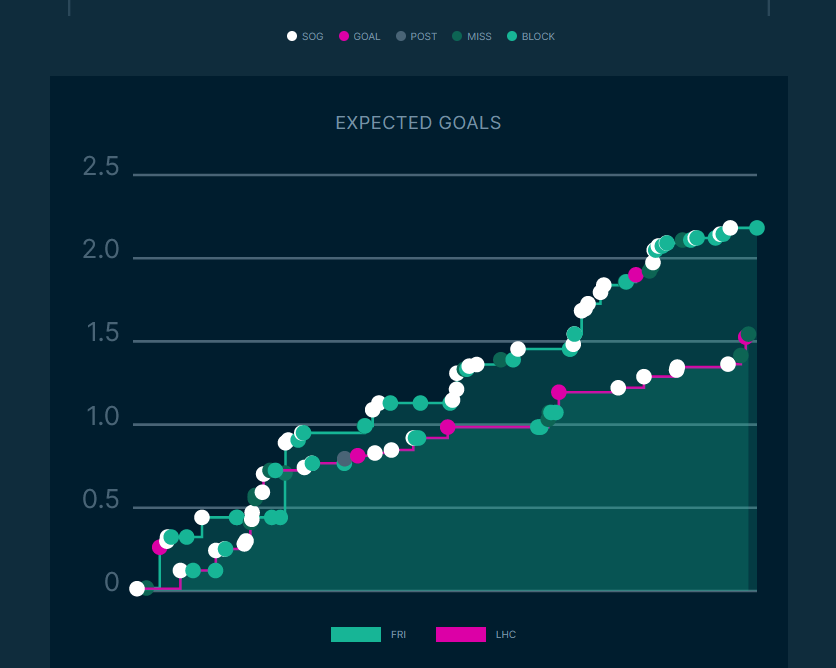Image resolution: width=836 pixels, height=668 pixels.
Task: Click the teal FRI team color swatch
Action: point(356,634)
